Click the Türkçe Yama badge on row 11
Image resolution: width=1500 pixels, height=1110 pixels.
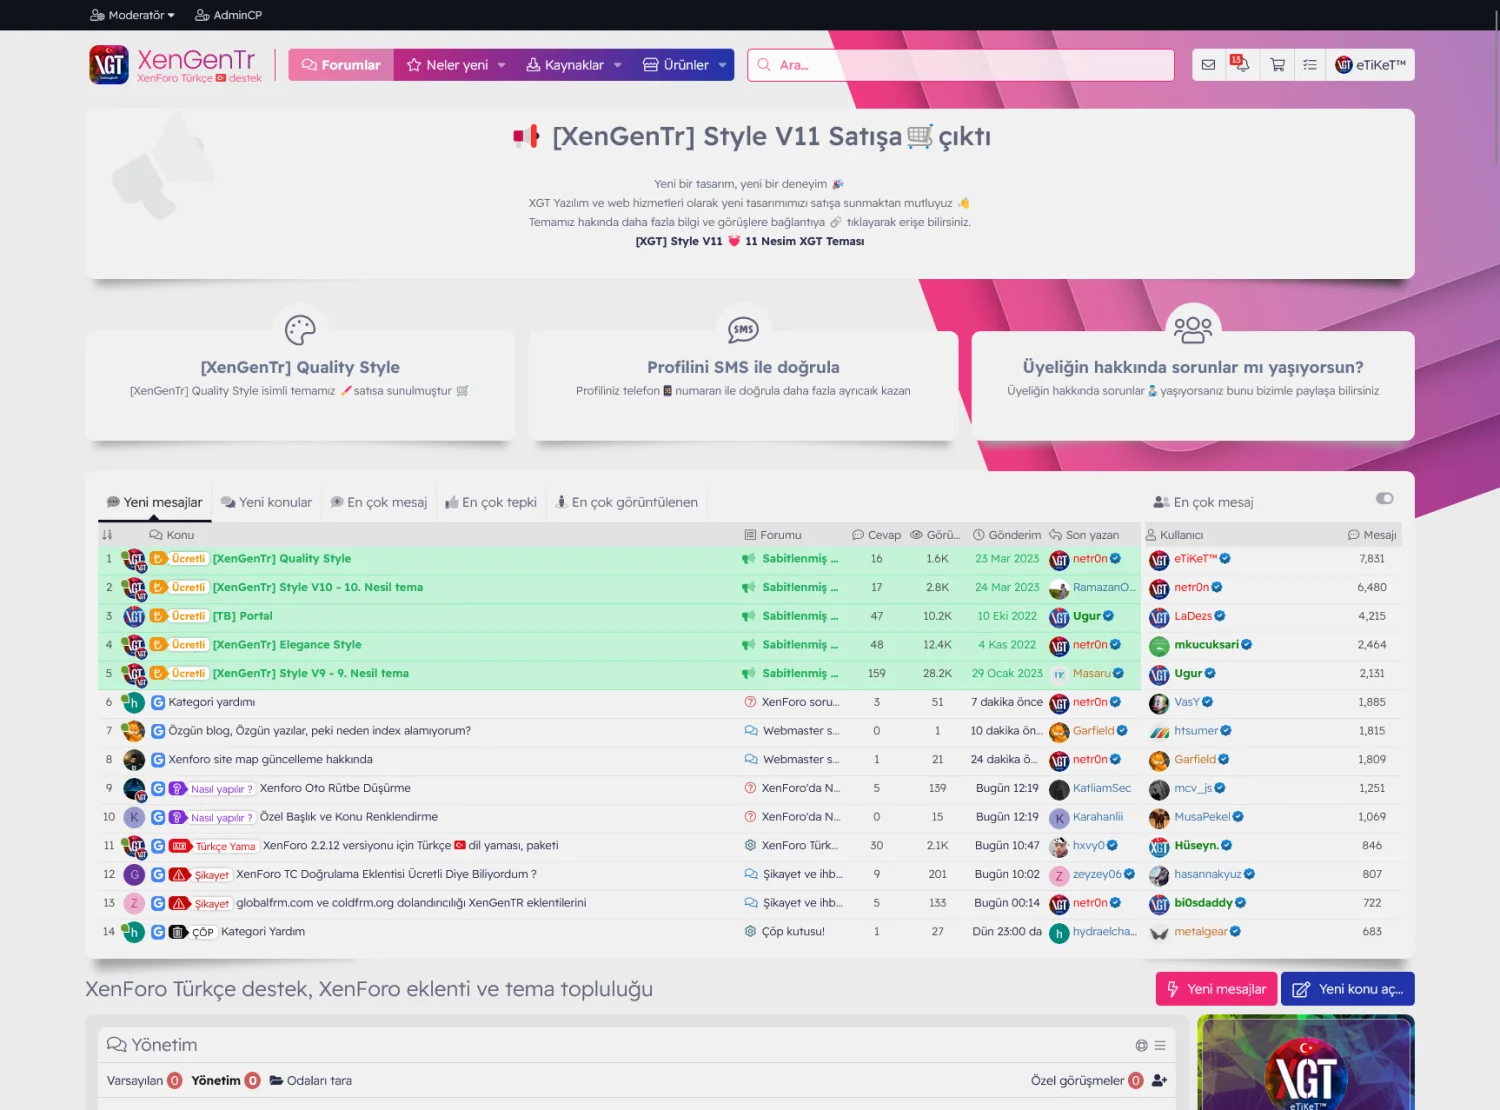point(225,846)
